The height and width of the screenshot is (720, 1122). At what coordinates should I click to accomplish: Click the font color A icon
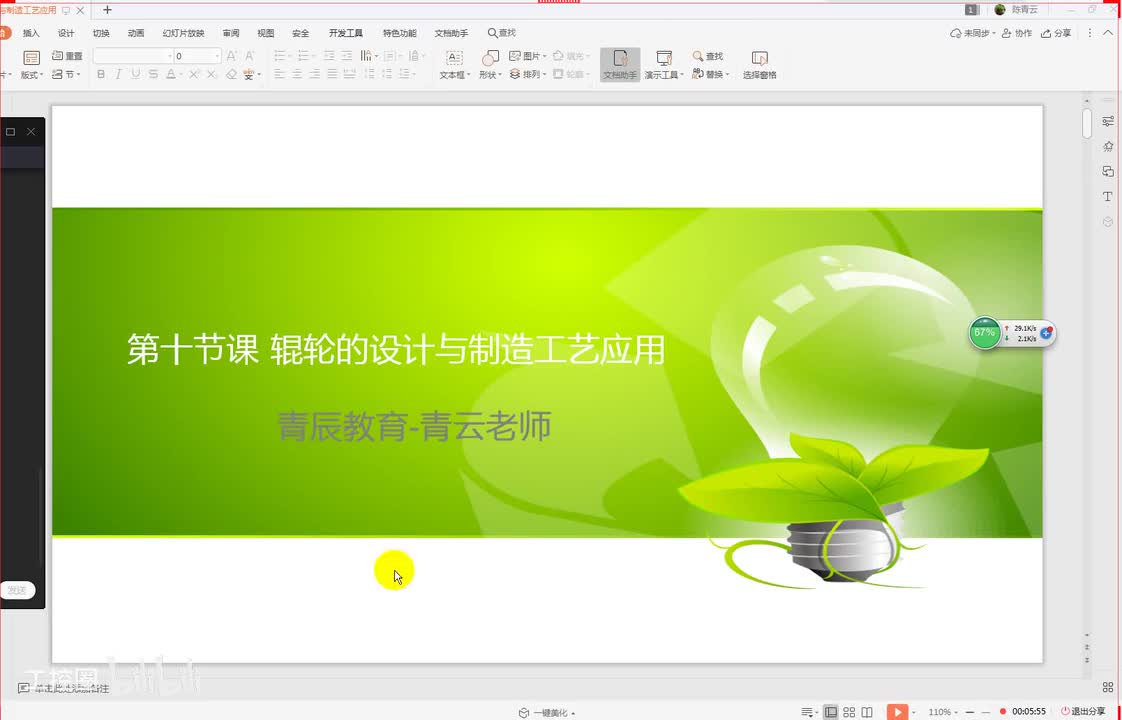pyautogui.click(x=171, y=74)
